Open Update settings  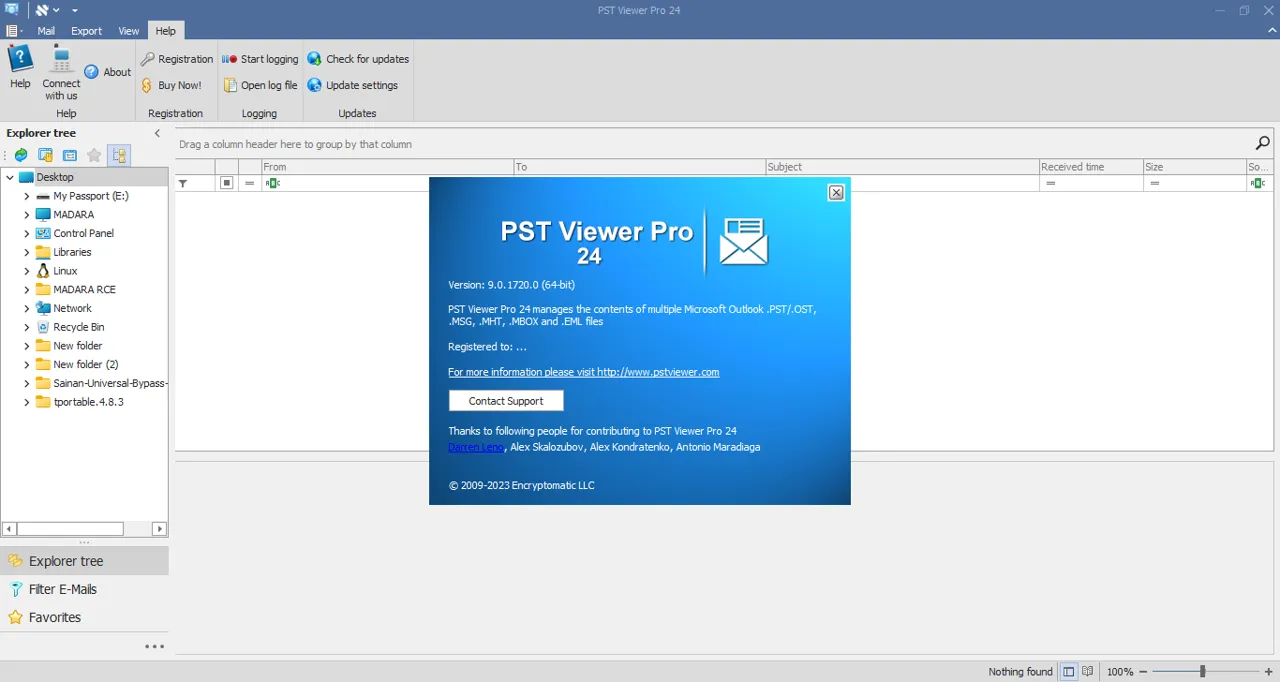(x=353, y=85)
